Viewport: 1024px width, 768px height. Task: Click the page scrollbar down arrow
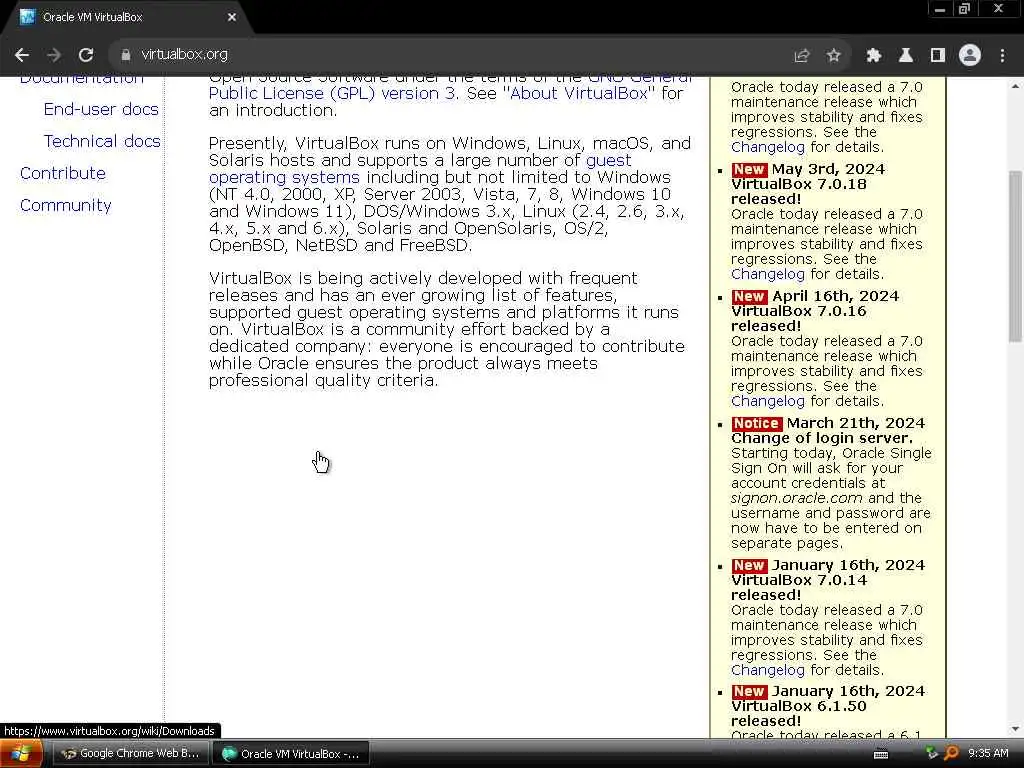click(x=1016, y=729)
